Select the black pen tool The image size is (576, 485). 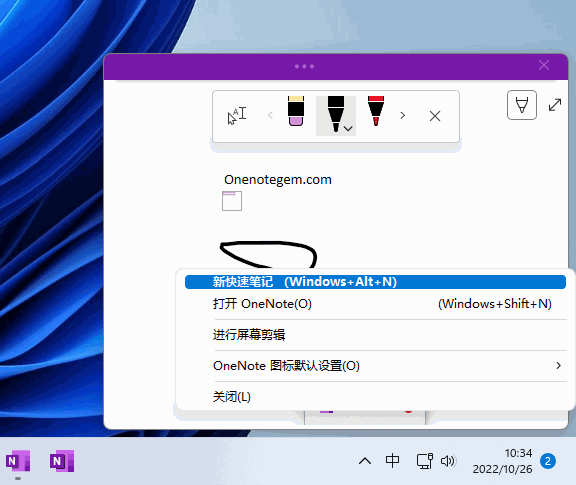[x=335, y=114]
